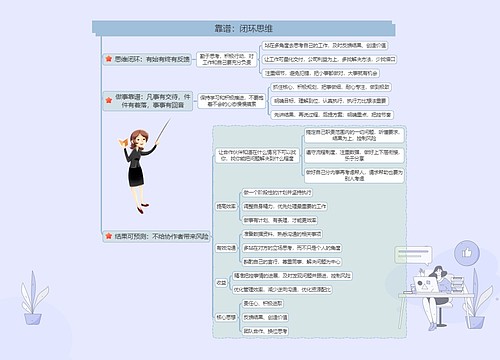Select the 提高效率 branch node
The width and height of the screenshot is (500, 360).
[226, 206]
